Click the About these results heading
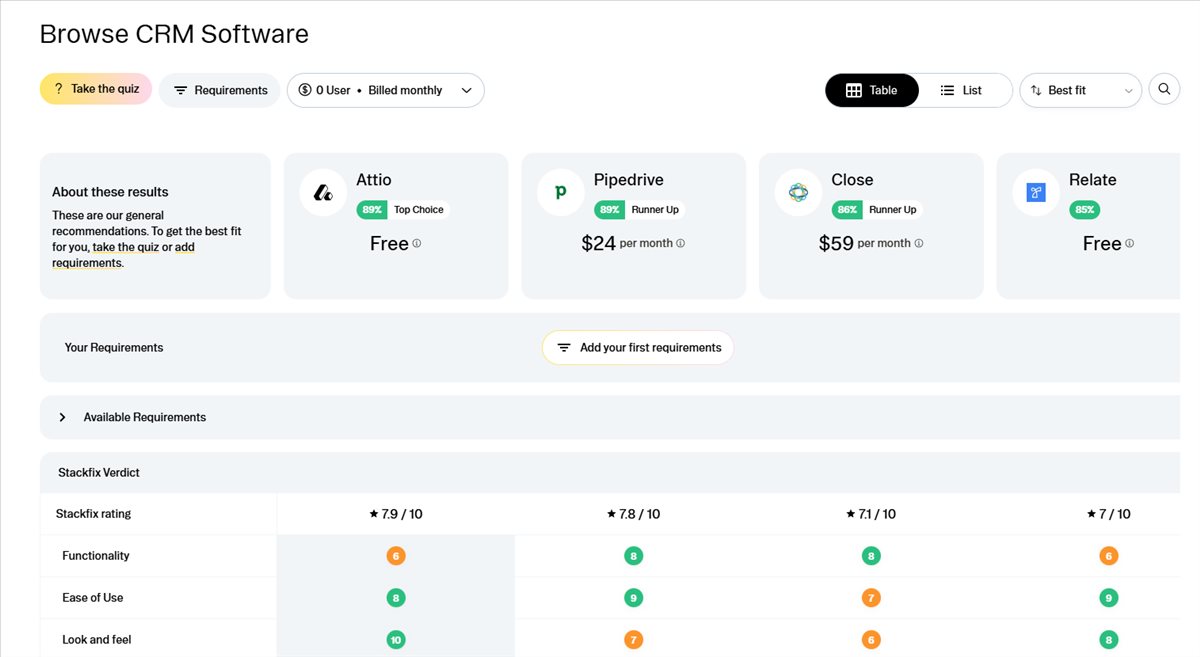 tap(110, 192)
